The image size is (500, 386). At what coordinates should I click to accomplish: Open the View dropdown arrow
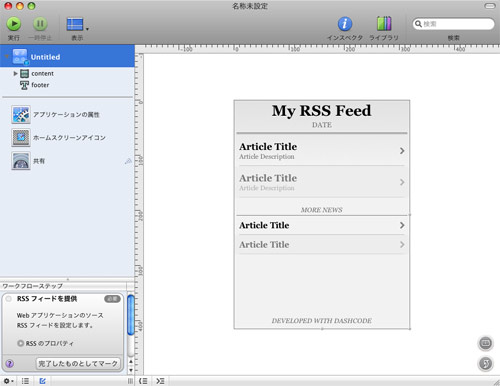(x=87, y=29)
